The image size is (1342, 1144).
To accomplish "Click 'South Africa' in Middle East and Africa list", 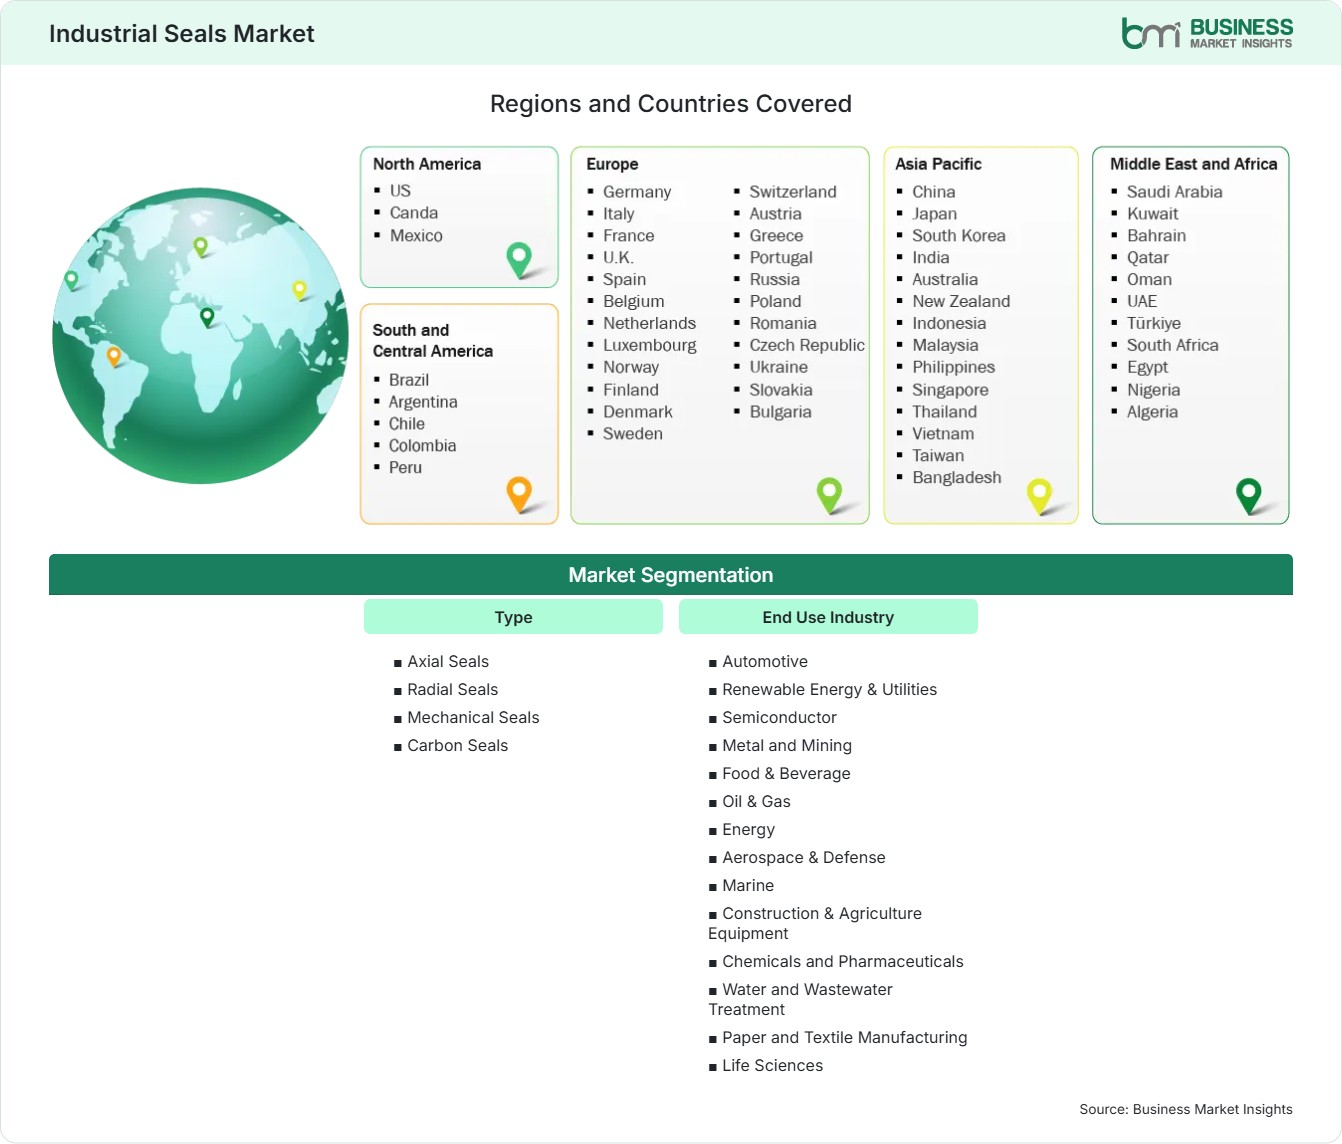I will [x=1173, y=345].
